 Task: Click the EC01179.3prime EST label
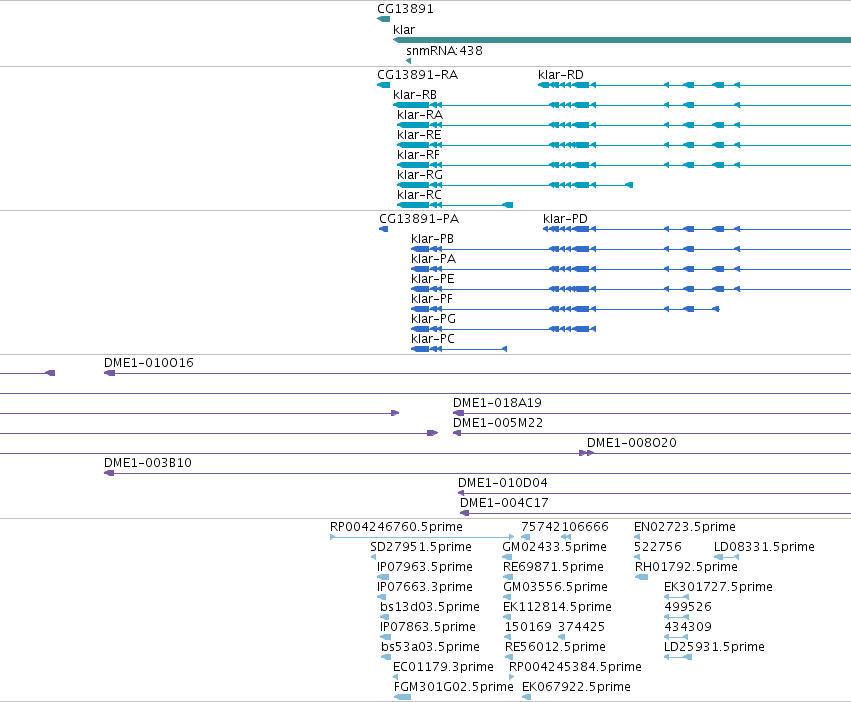point(443,667)
